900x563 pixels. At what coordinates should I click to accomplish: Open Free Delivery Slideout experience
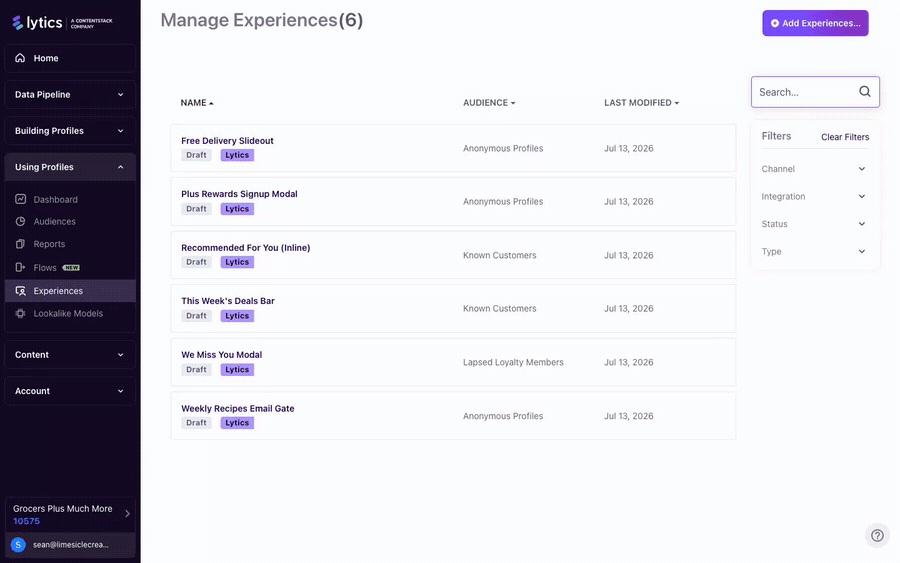[x=227, y=141]
